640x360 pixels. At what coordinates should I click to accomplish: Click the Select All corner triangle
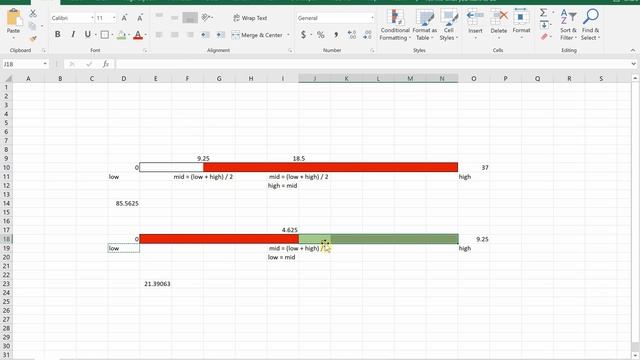click(x=7, y=78)
